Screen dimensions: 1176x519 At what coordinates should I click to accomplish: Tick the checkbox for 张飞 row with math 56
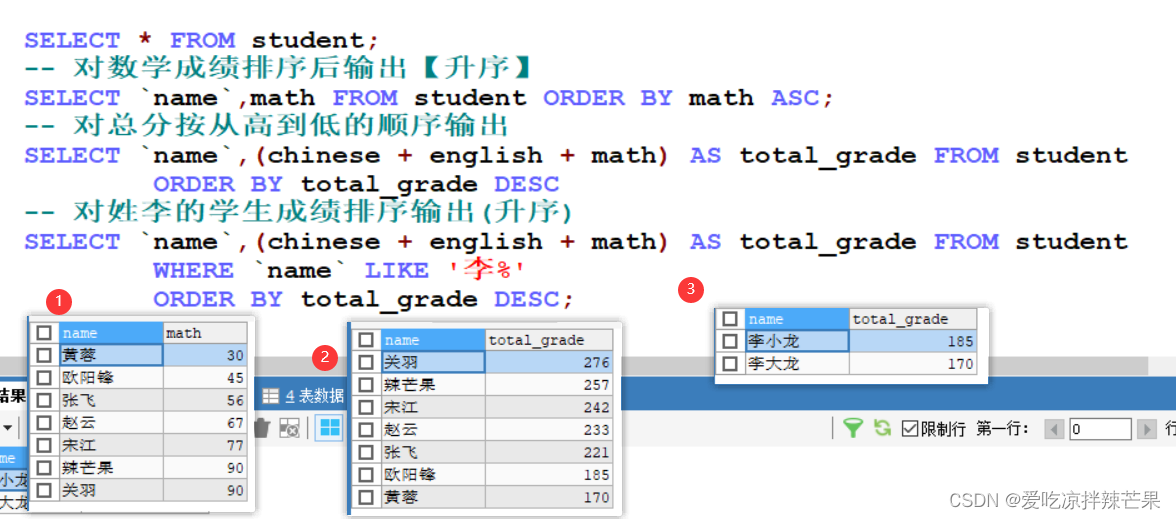click(45, 400)
